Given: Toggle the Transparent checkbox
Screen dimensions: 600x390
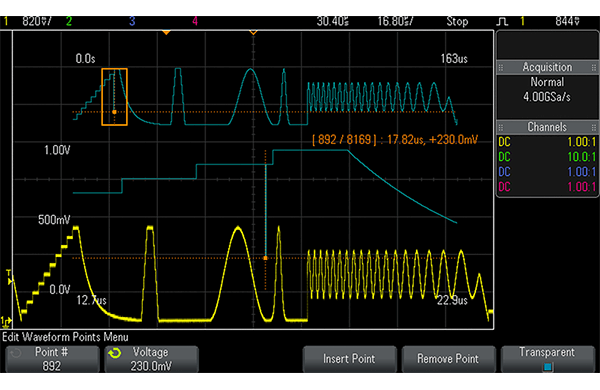Looking at the screenshot, I should tap(548, 367).
